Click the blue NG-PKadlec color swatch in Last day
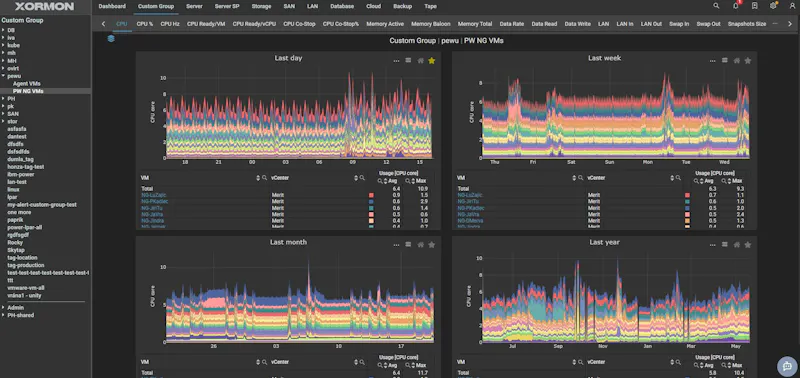This screenshot has width=800, height=378. click(371, 201)
